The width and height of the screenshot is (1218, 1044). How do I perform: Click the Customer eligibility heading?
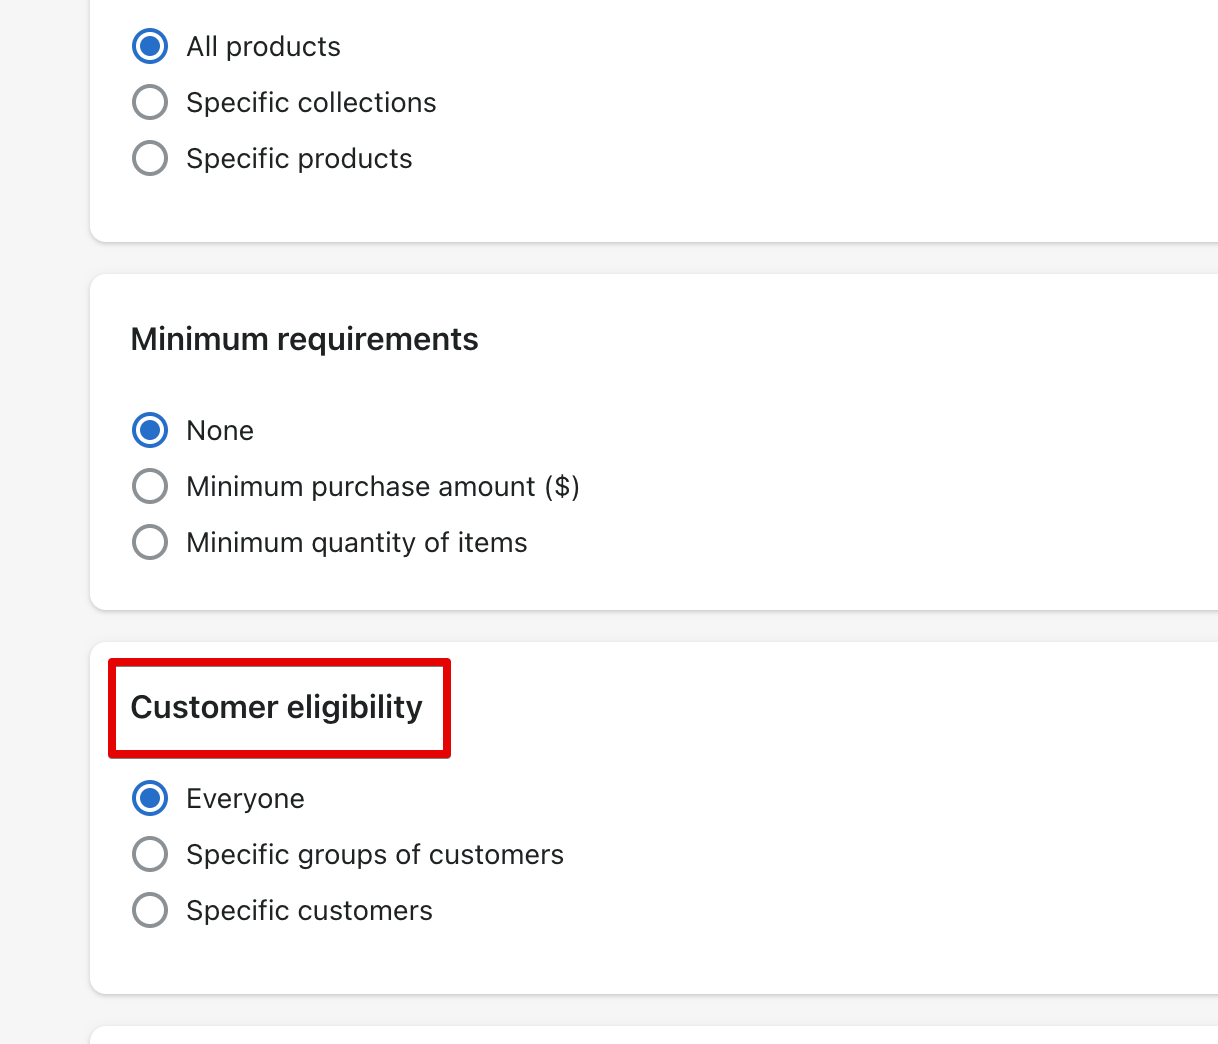(277, 707)
